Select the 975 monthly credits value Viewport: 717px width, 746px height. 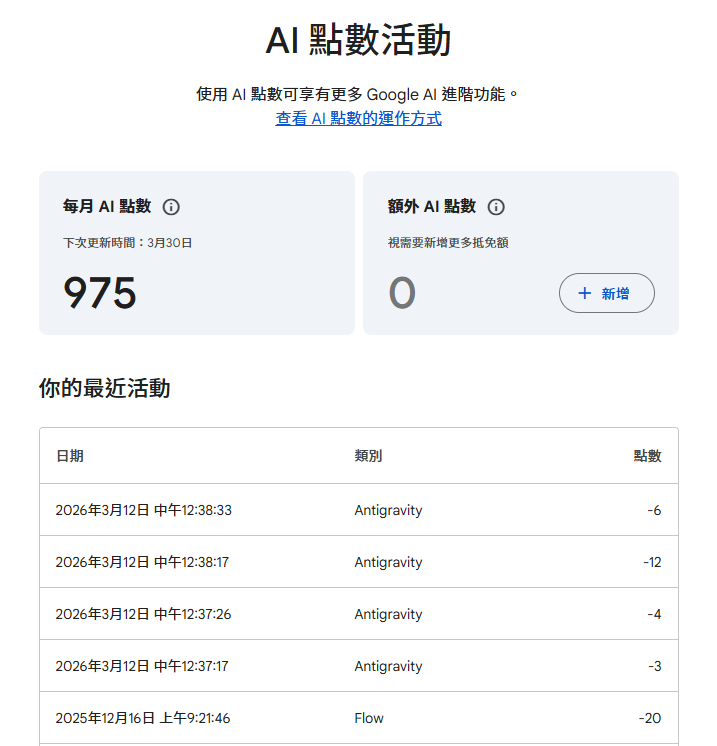[100, 293]
